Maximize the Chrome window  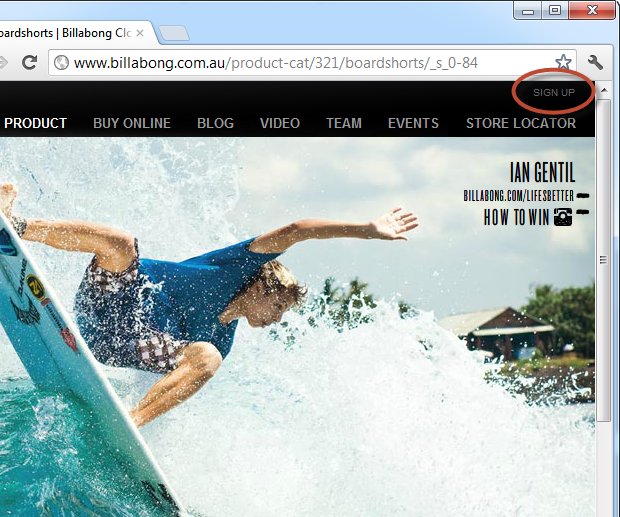tap(555, 11)
